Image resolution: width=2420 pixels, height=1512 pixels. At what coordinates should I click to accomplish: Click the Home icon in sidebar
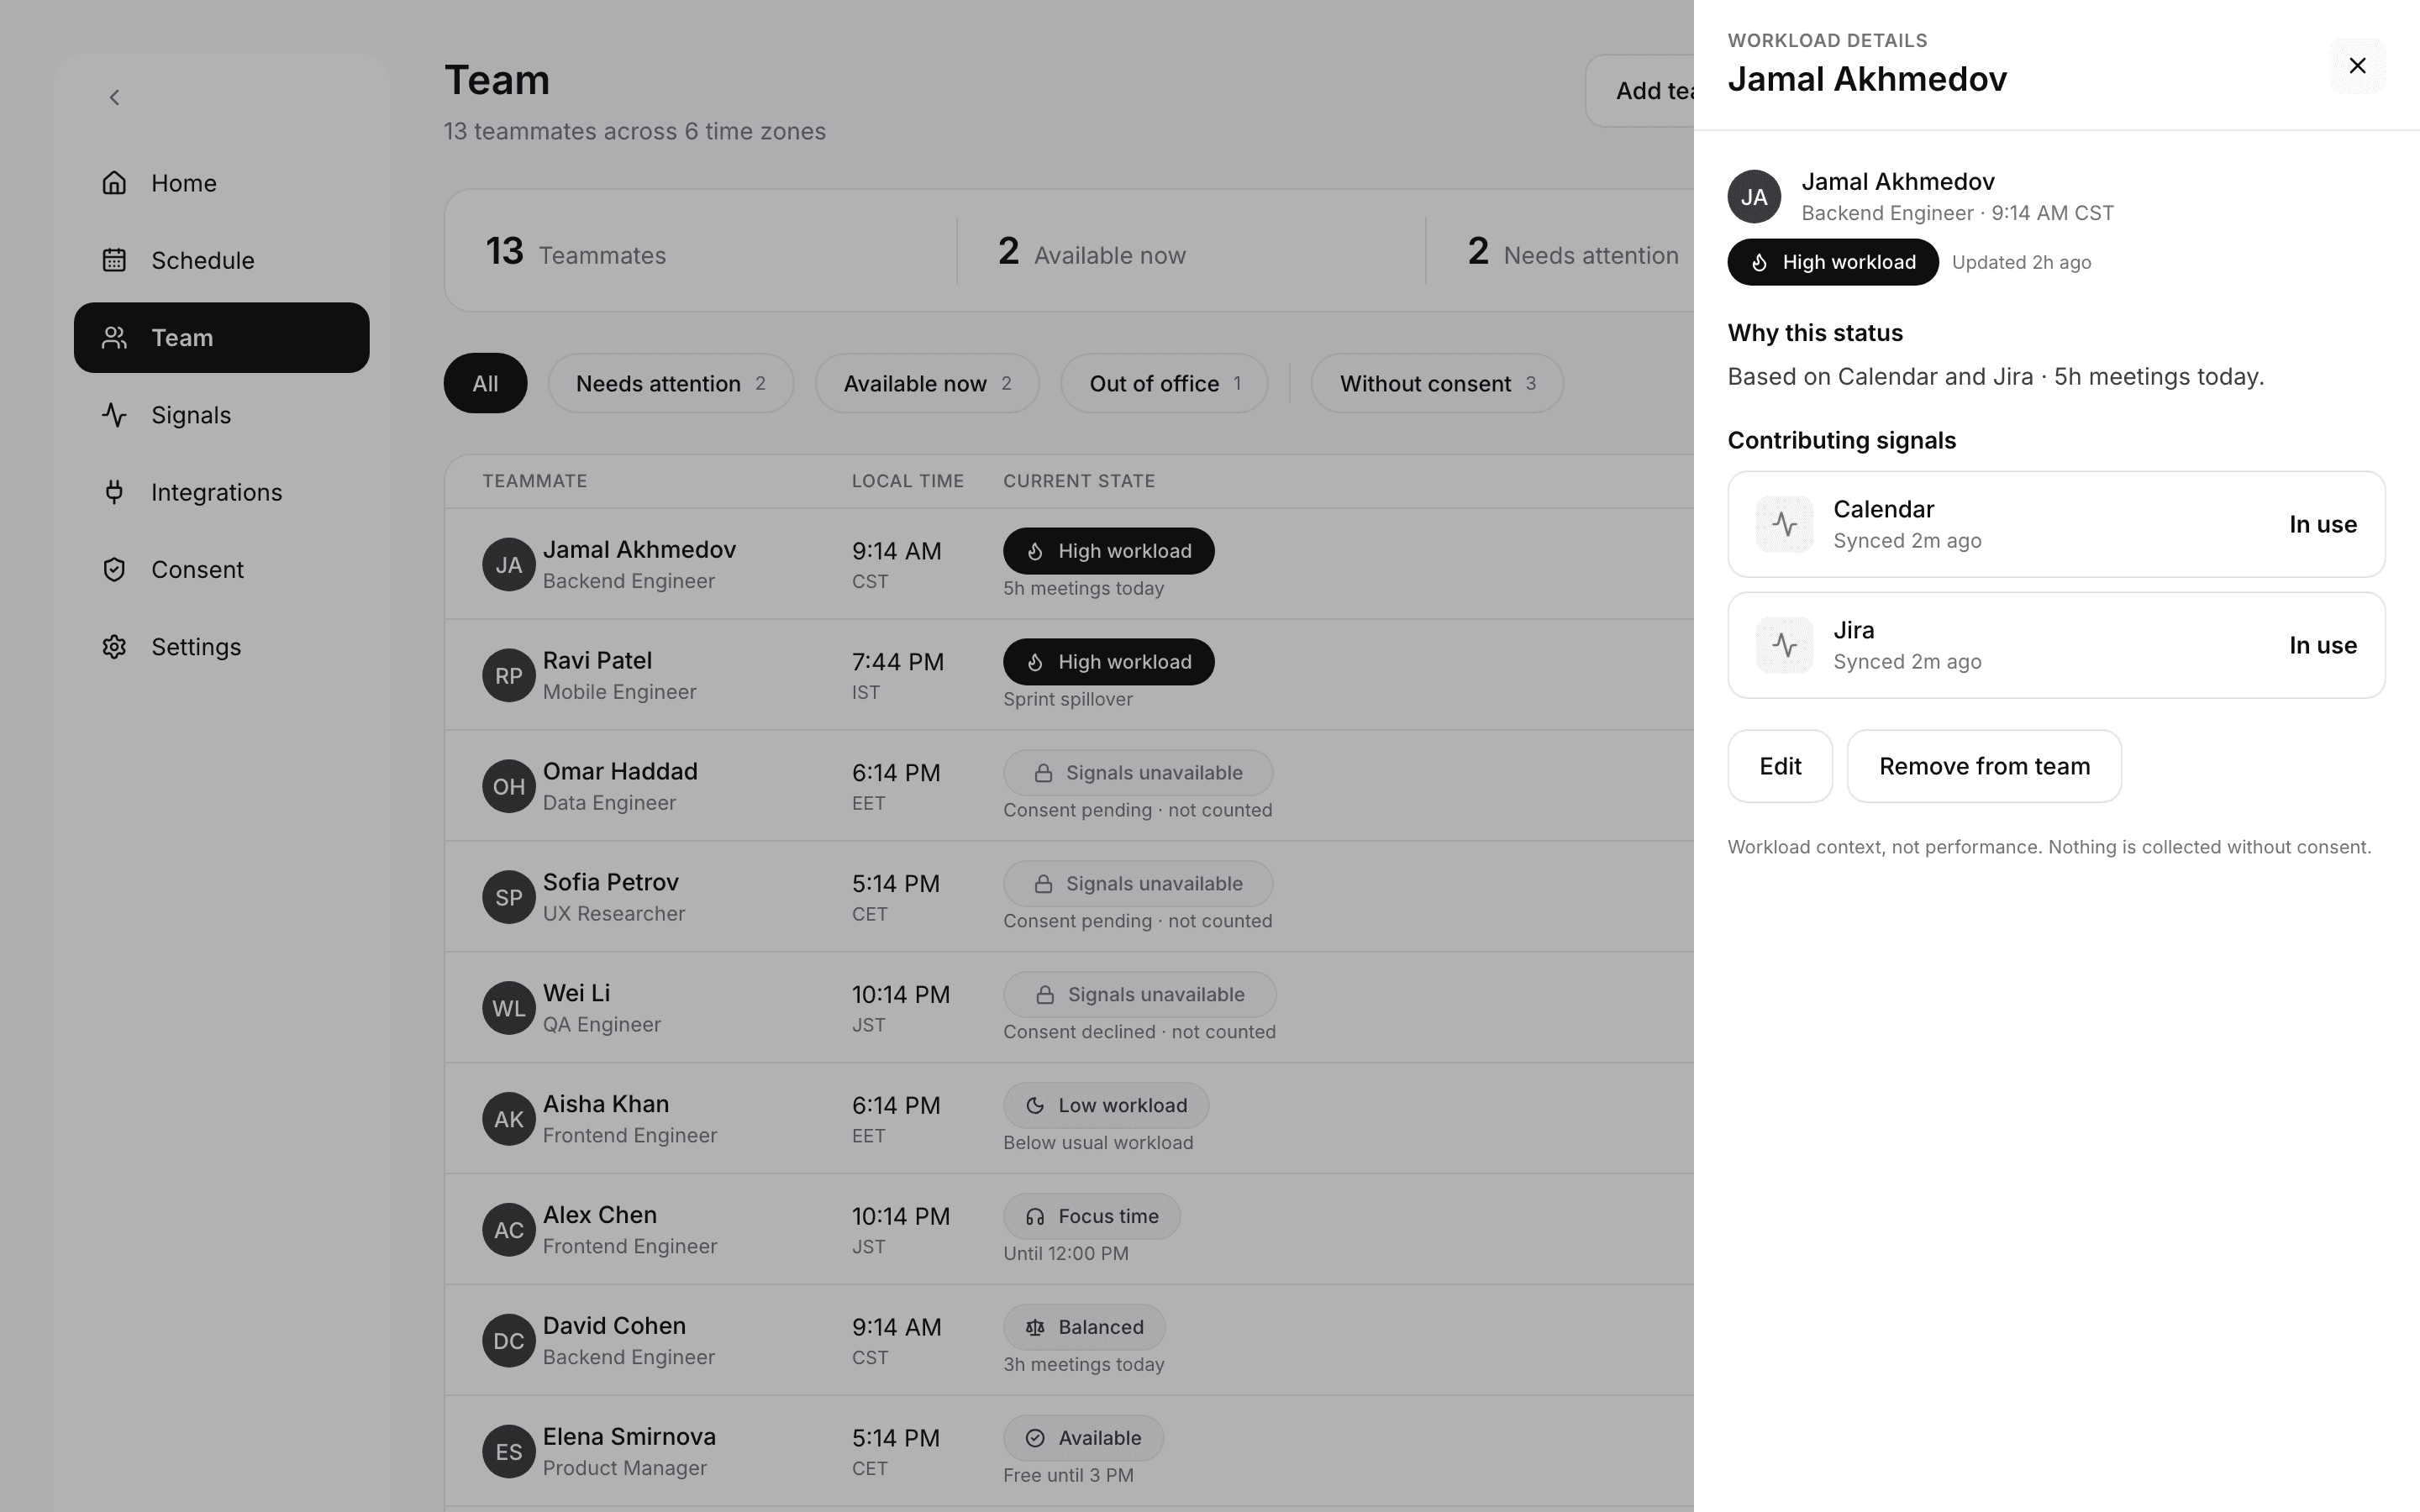114,183
